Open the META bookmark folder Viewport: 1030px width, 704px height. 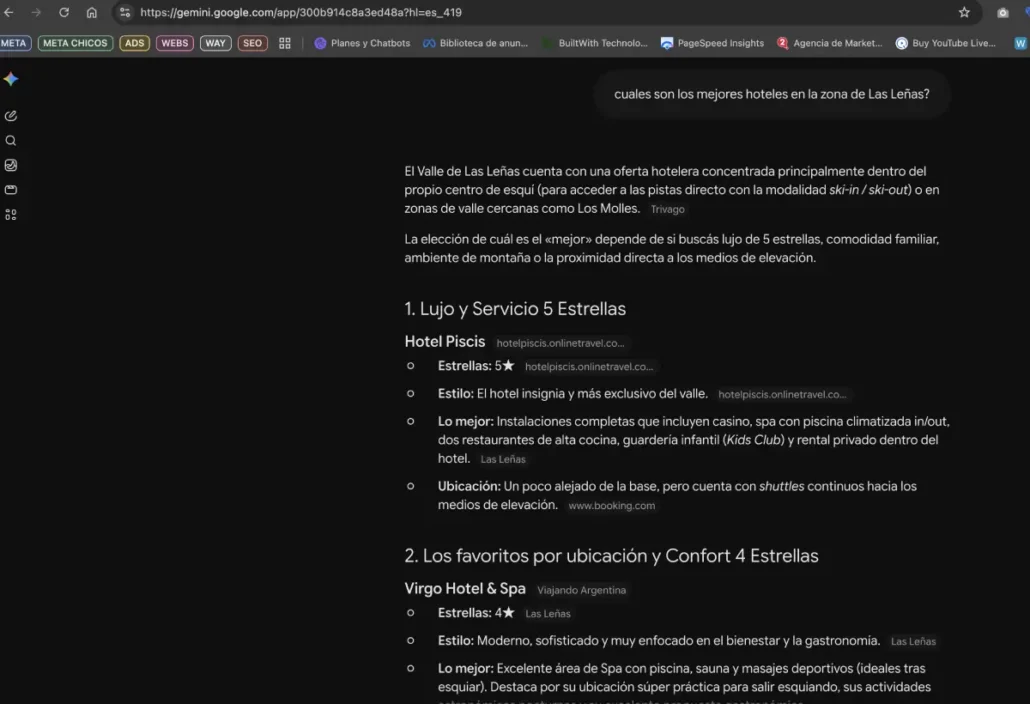tap(14, 43)
